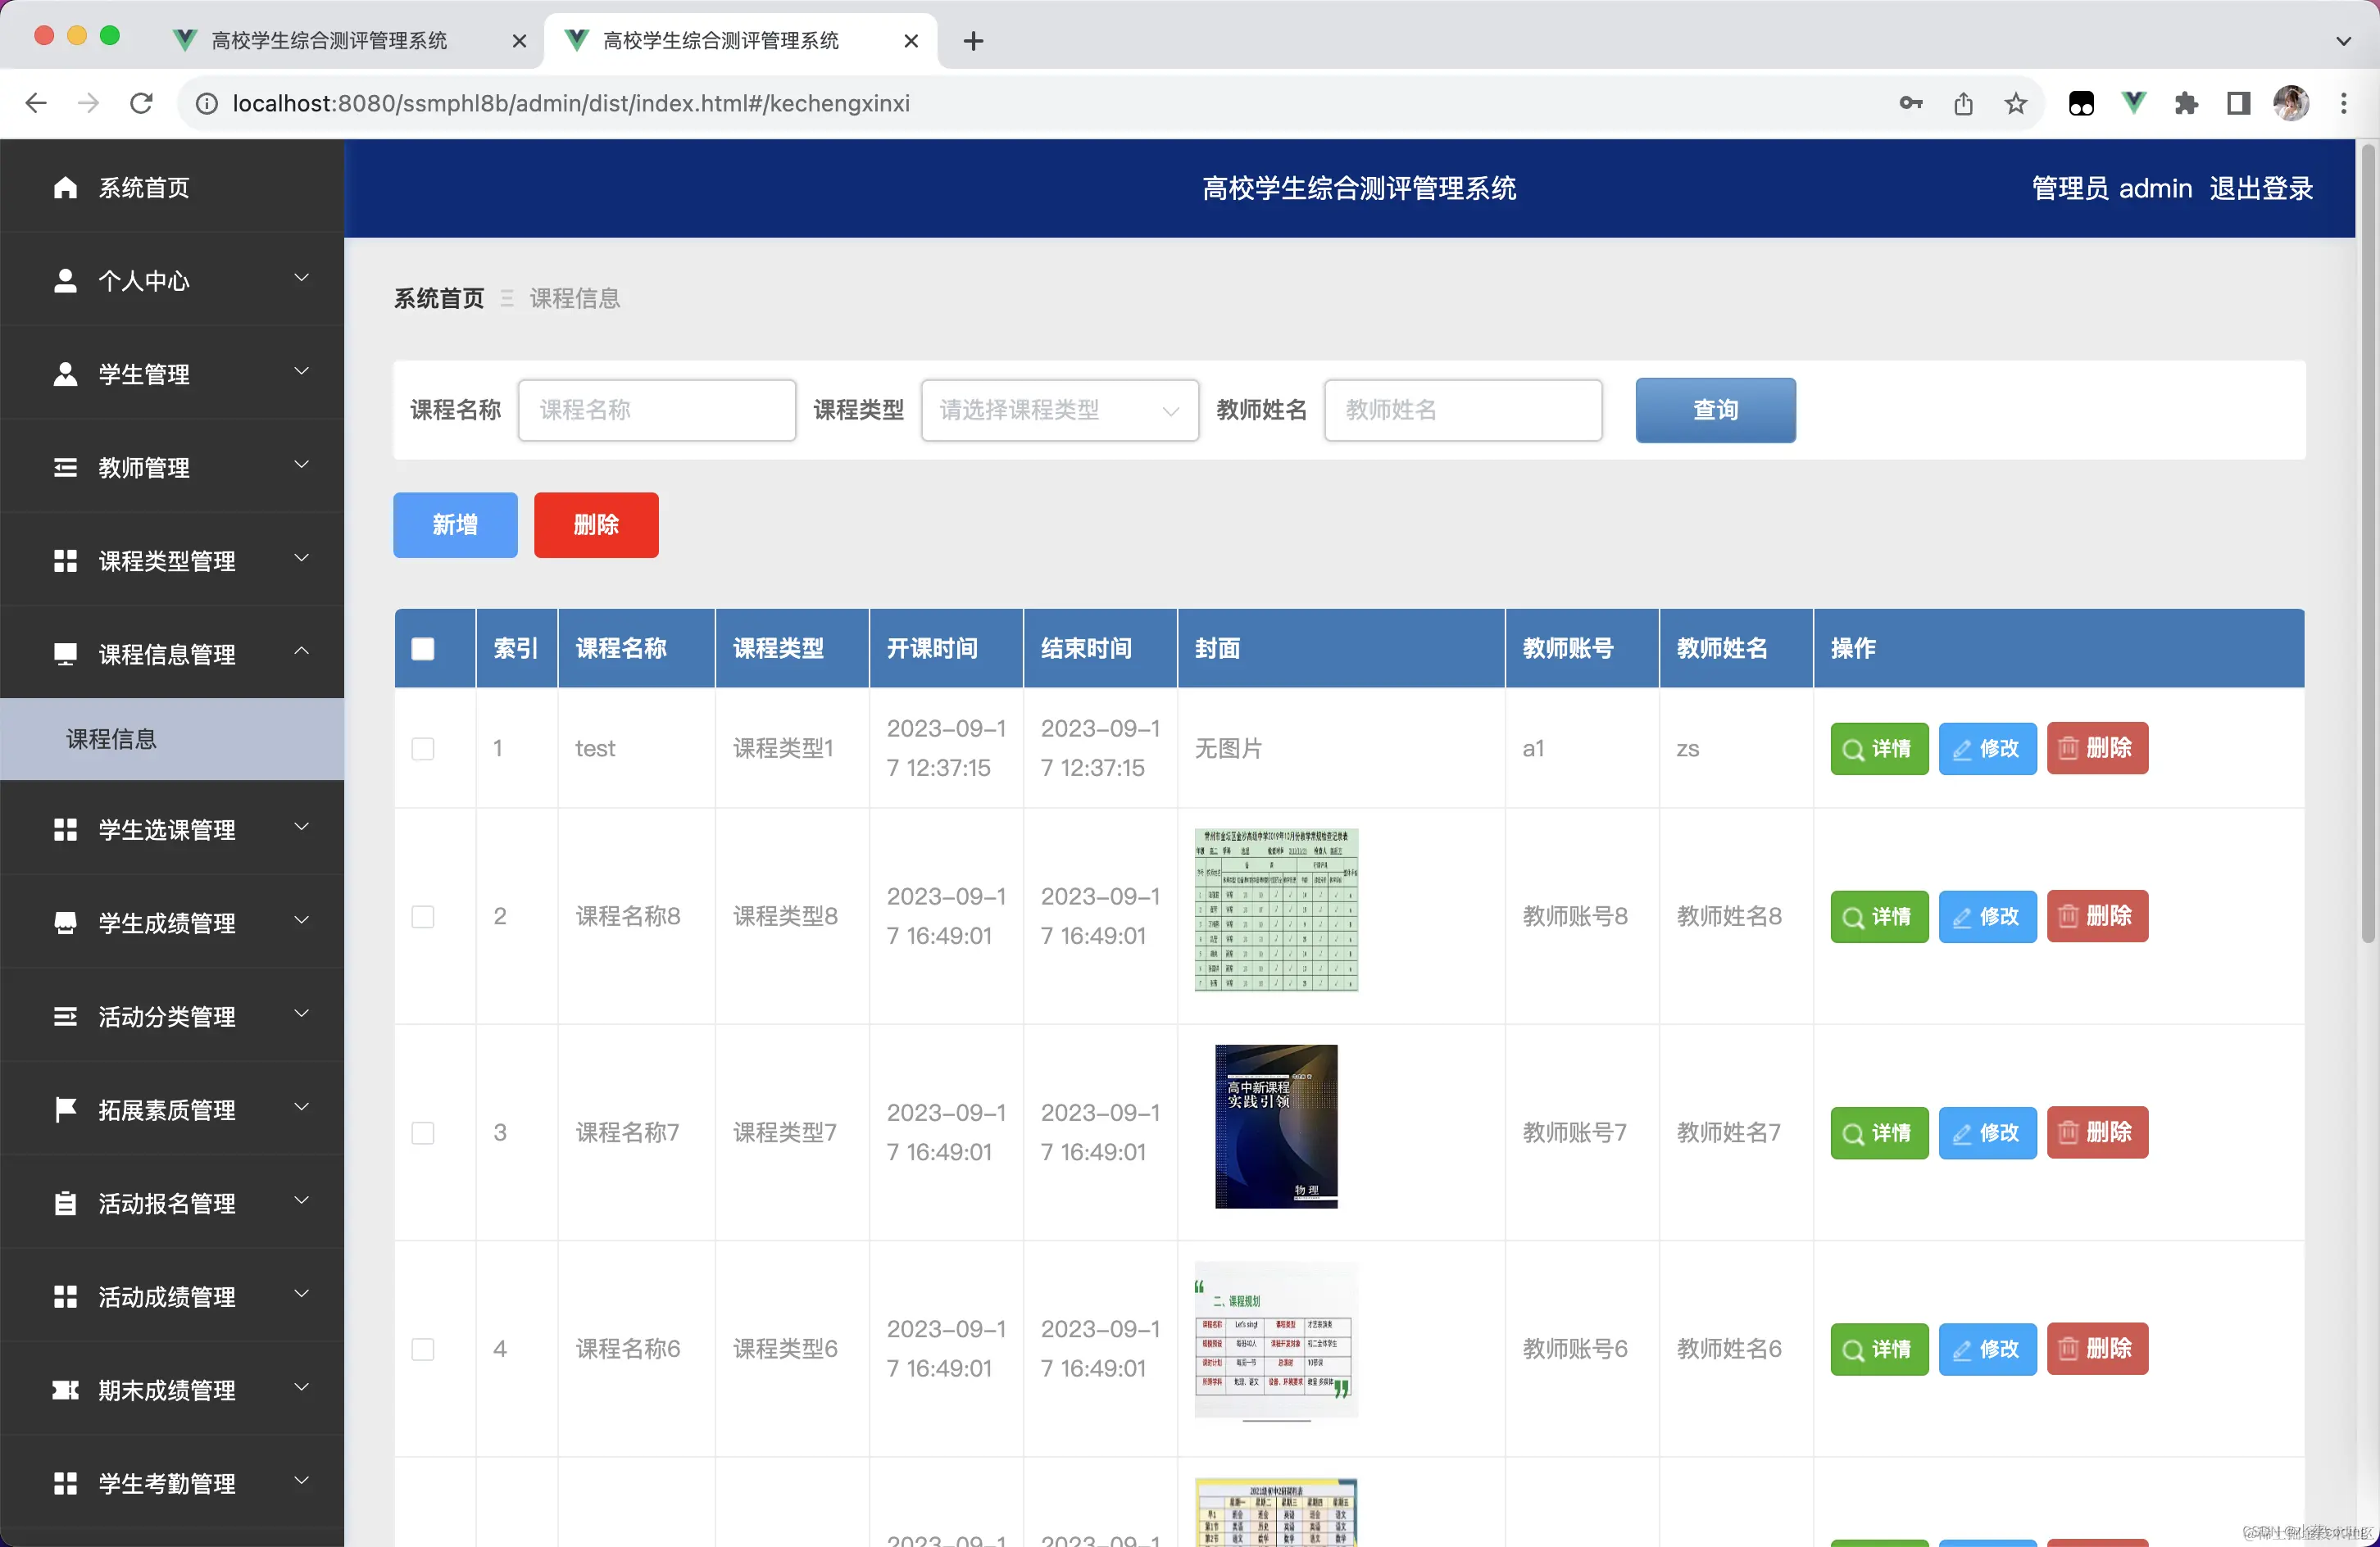Check the checkbox for 课程名称7 row
Viewport: 2380px width, 1547px height.
point(423,1132)
